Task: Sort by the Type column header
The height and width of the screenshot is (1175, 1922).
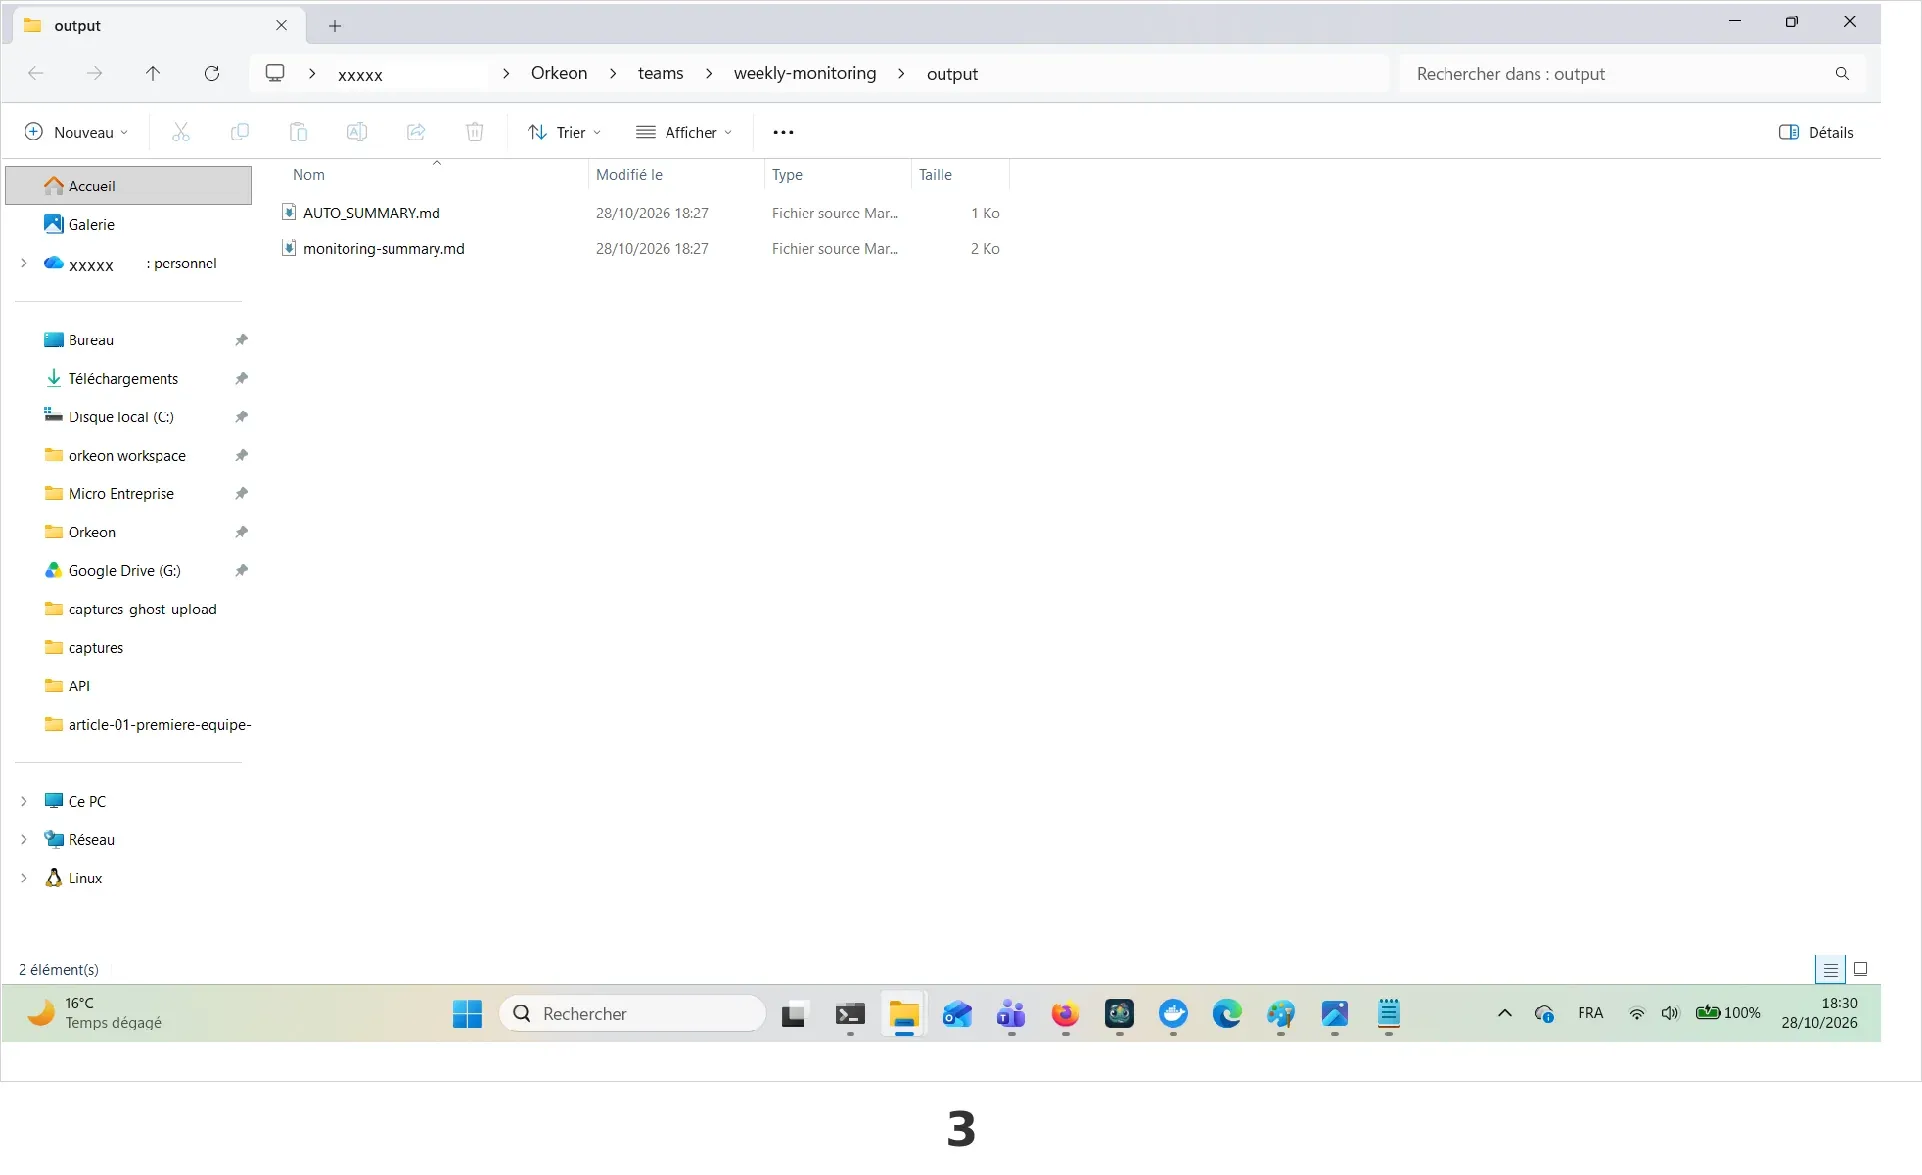Action: [787, 174]
